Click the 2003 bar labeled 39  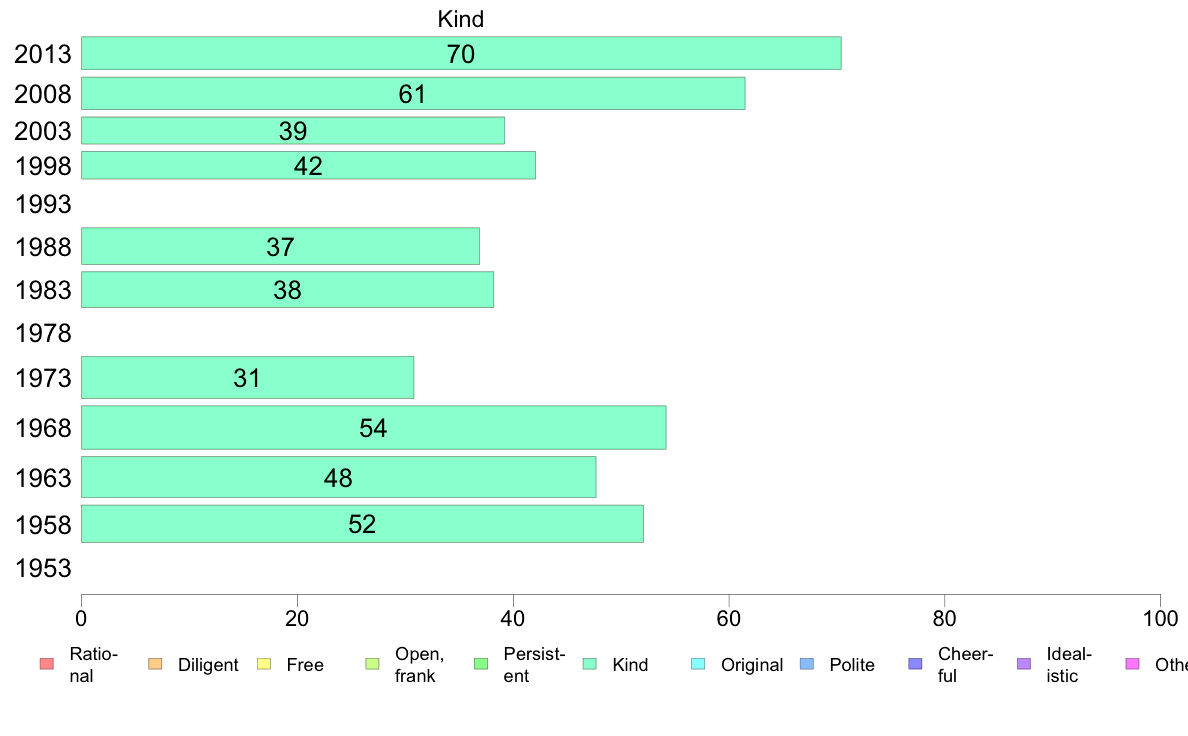[x=293, y=130]
